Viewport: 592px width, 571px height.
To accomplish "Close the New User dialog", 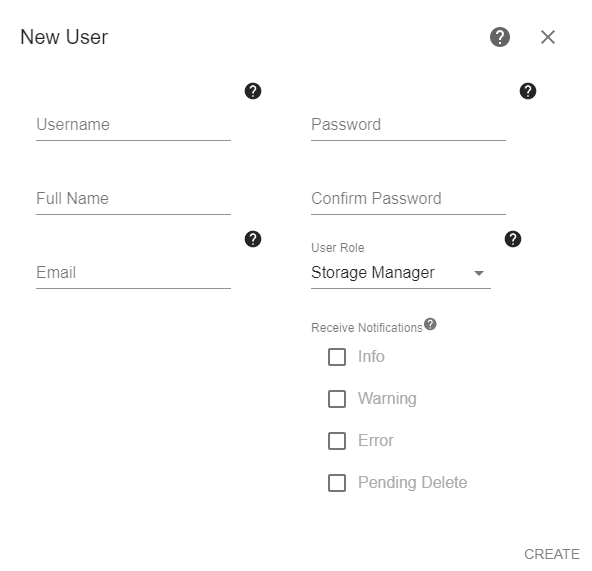I will coord(547,37).
